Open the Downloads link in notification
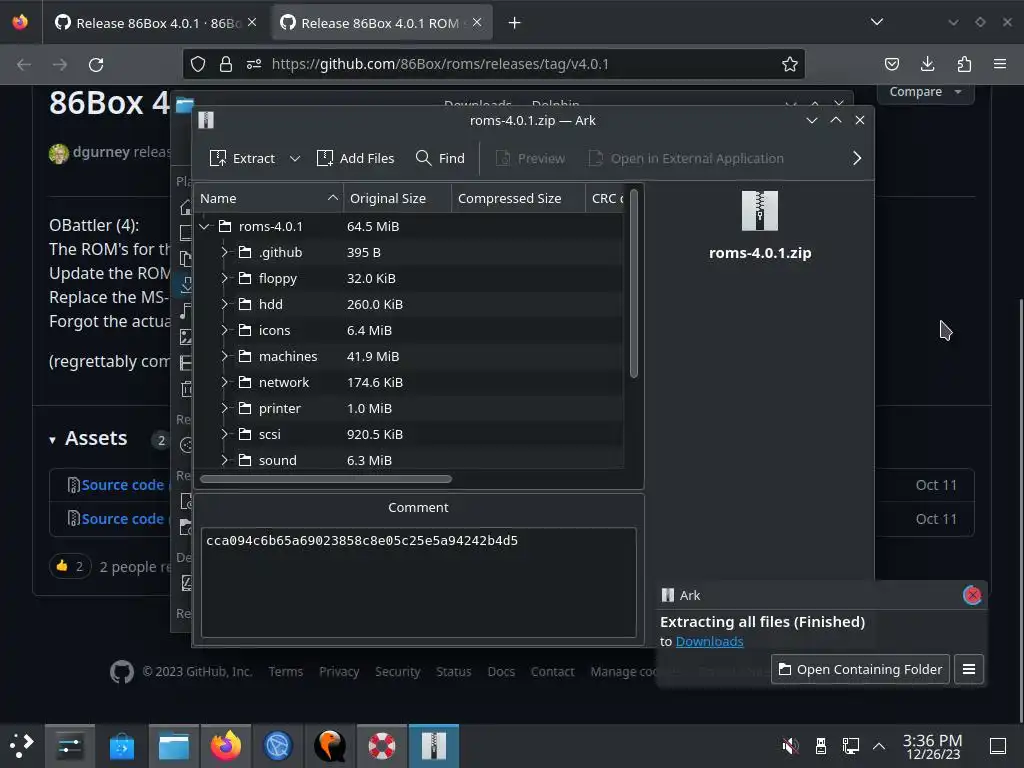Image resolution: width=1024 pixels, height=768 pixels. pyautogui.click(x=709, y=641)
